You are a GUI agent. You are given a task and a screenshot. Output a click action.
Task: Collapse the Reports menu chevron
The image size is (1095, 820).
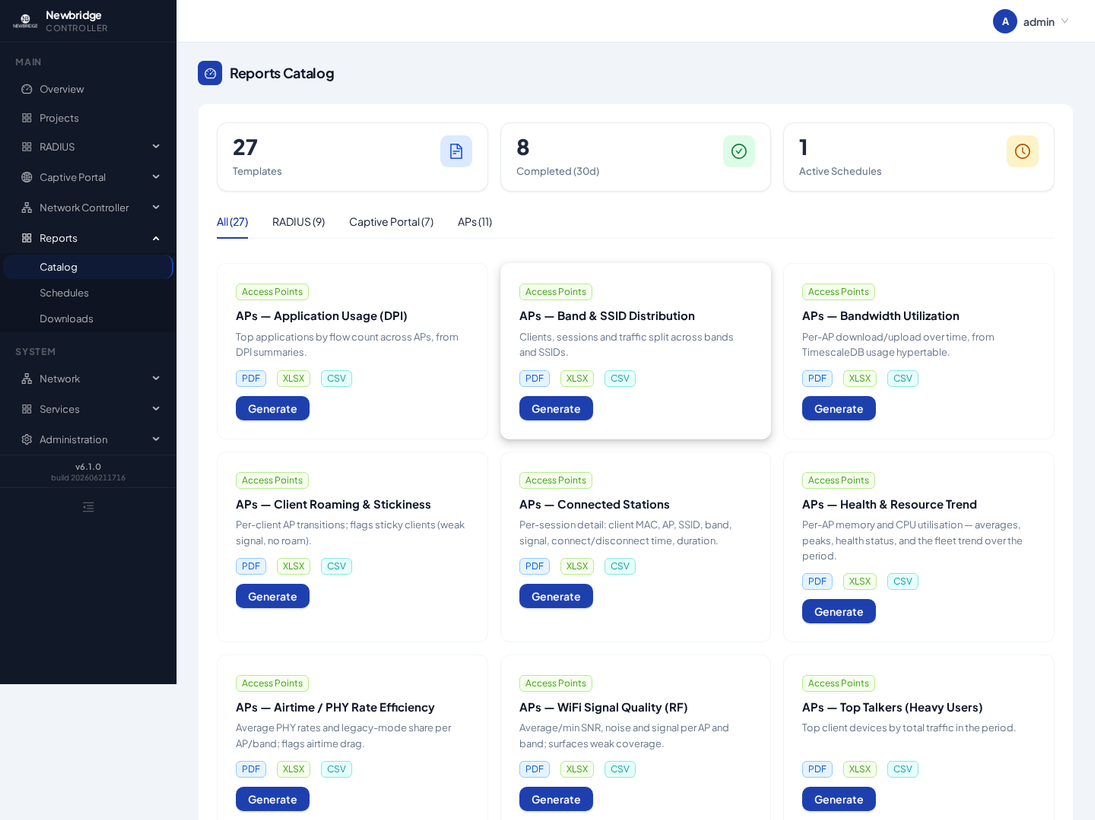(x=156, y=238)
